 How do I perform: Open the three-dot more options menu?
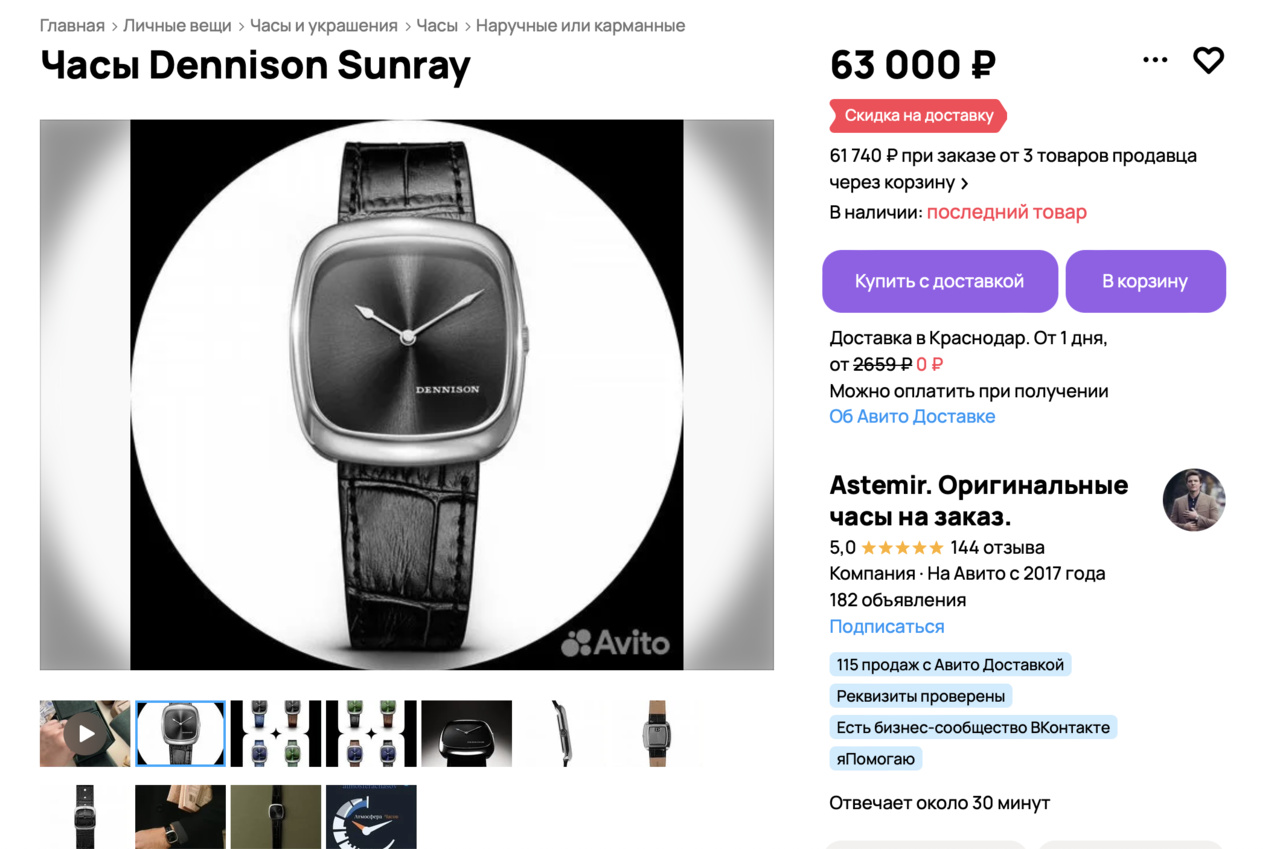[1155, 60]
